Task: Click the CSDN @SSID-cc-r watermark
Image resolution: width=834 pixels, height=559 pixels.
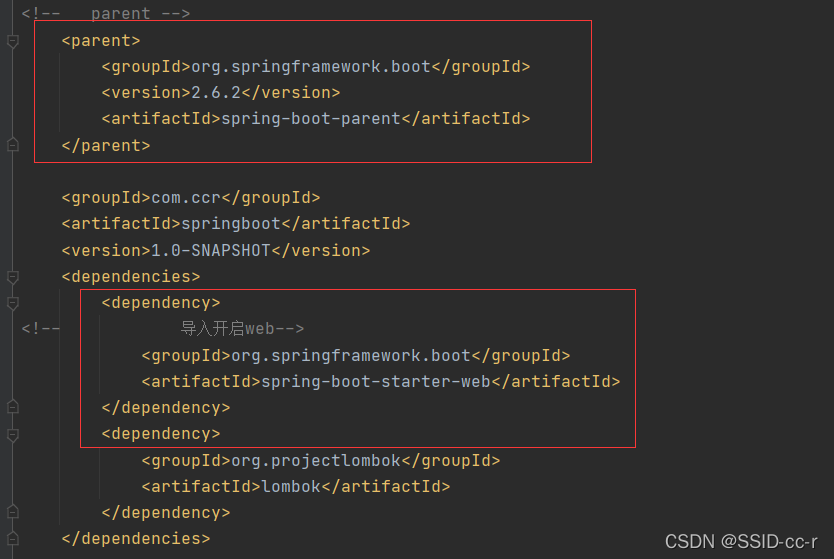Action: coord(741,541)
